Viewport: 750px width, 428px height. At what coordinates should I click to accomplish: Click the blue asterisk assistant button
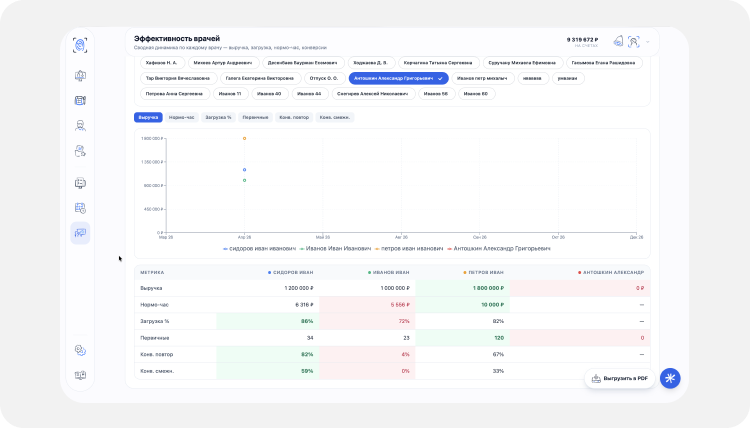click(670, 378)
